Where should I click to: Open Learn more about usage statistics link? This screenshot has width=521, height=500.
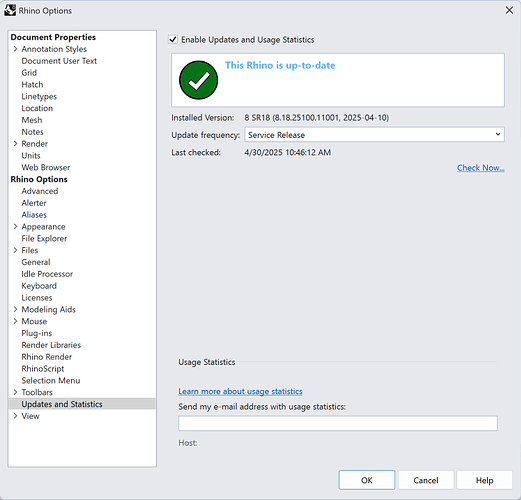pos(240,391)
